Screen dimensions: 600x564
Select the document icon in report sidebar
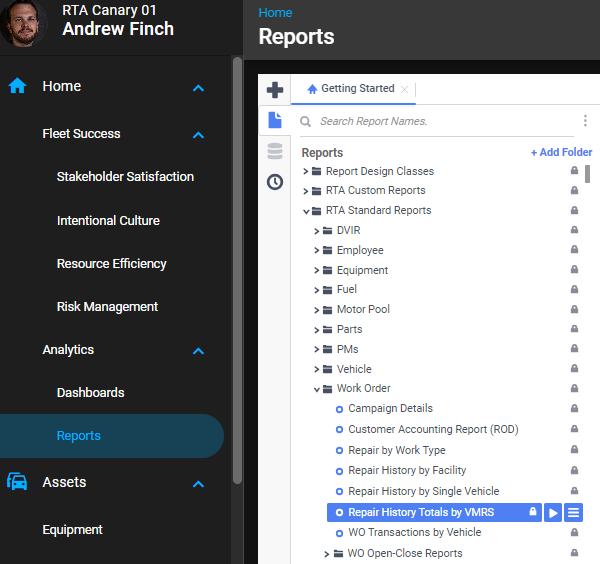click(x=275, y=120)
